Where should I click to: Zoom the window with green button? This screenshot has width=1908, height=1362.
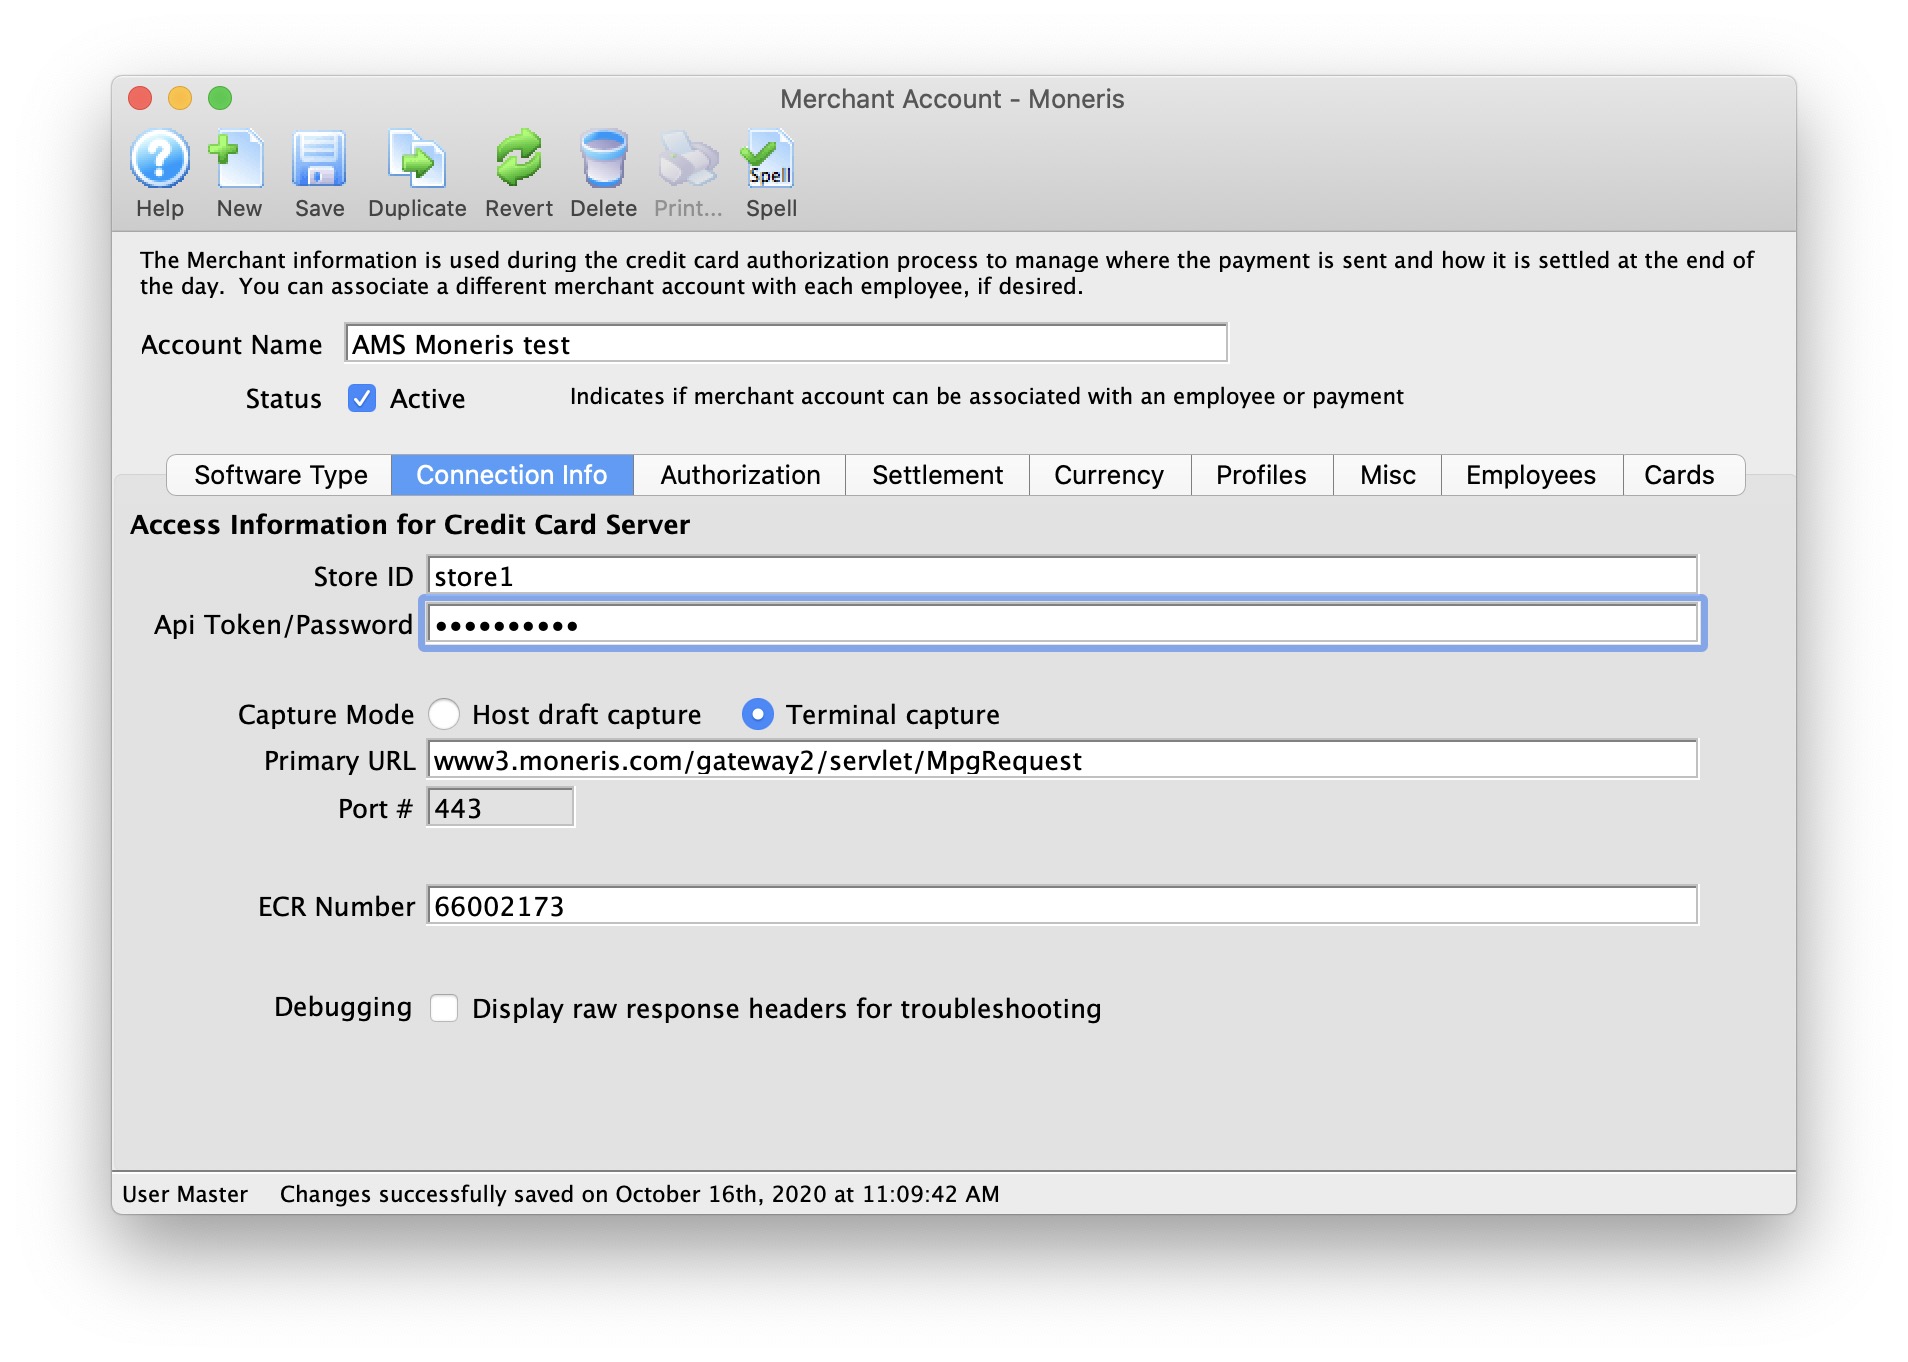pyautogui.click(x=220, y=98)
